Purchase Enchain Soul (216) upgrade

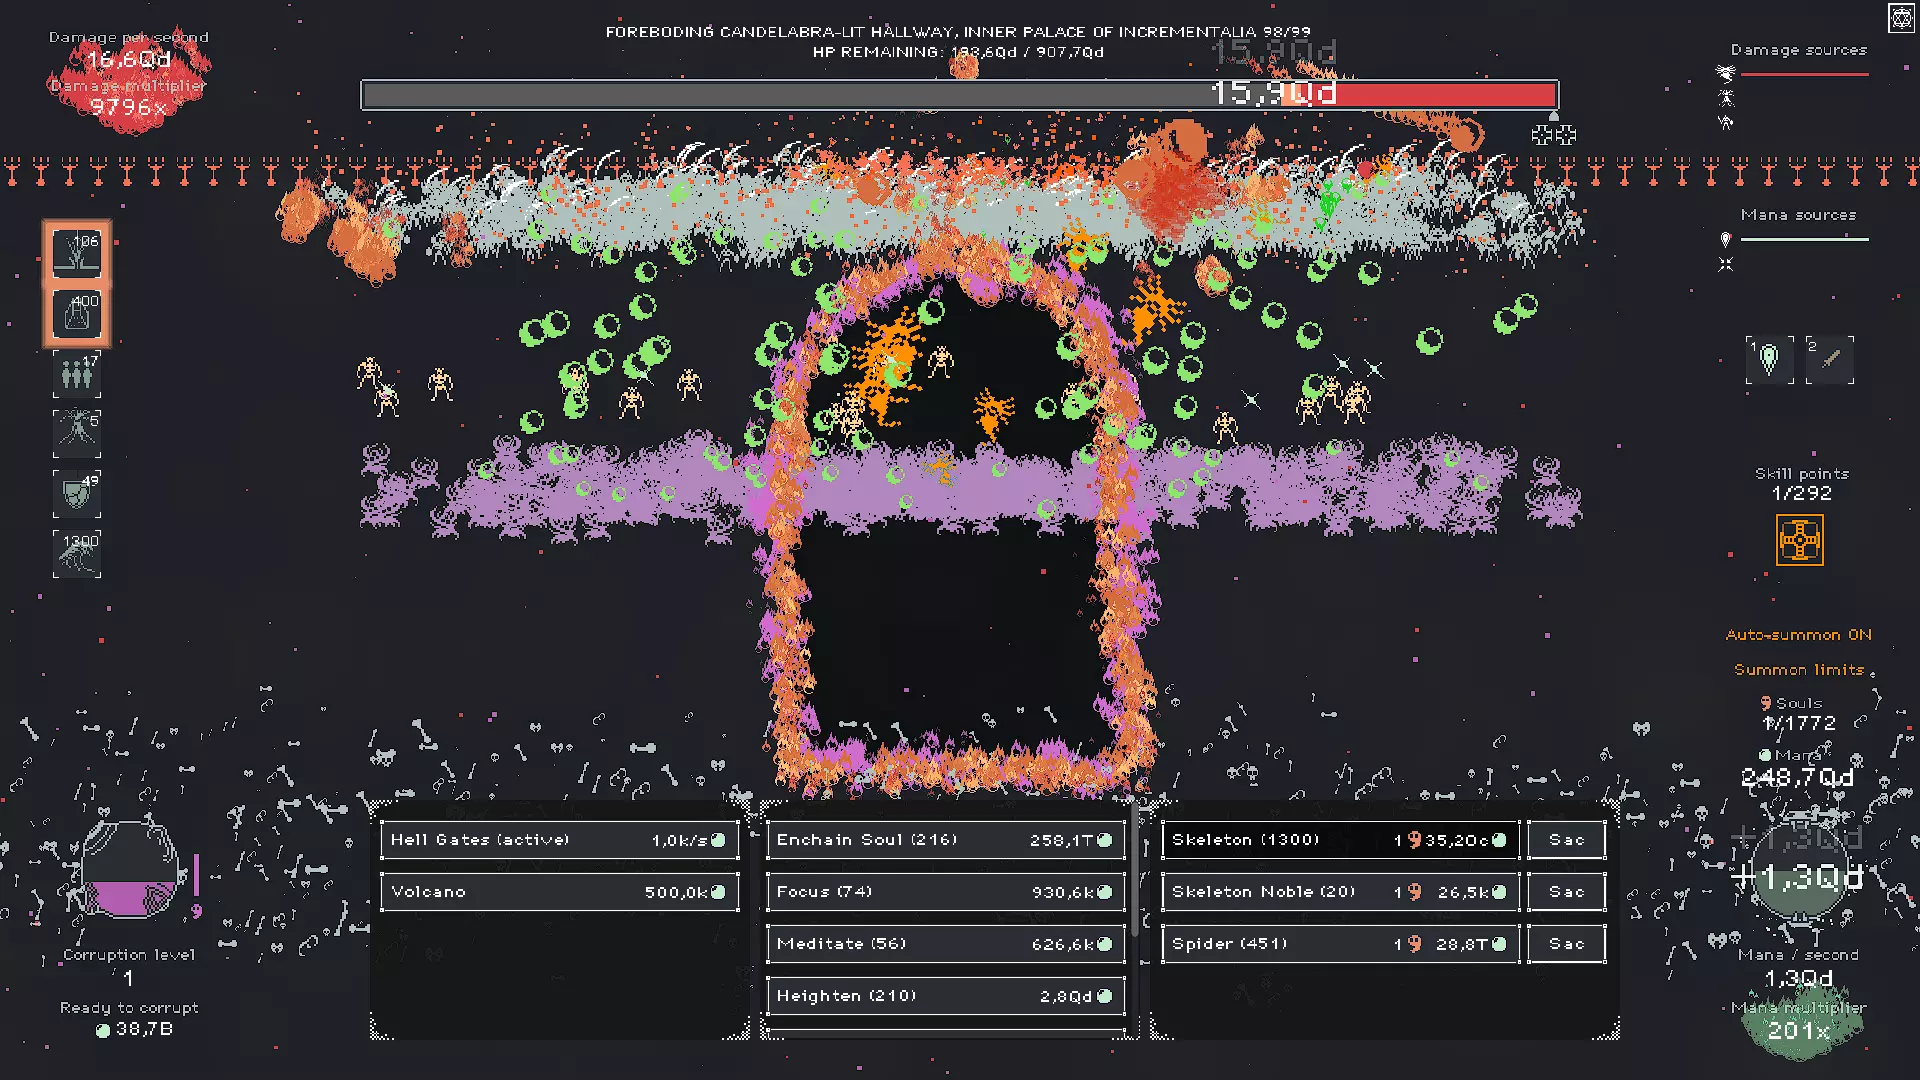pos(945,840)
